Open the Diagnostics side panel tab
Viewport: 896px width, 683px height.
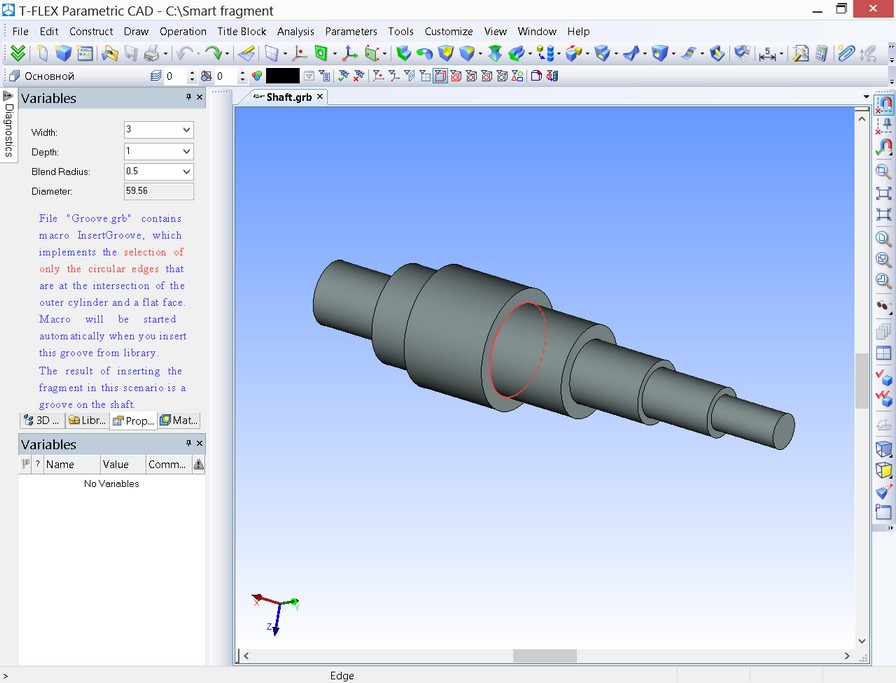point(8,127)
